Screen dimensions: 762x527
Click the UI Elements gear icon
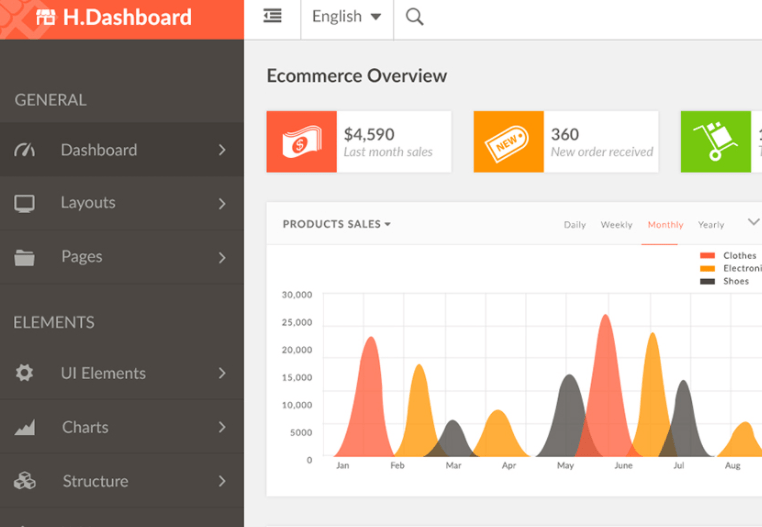24,373
